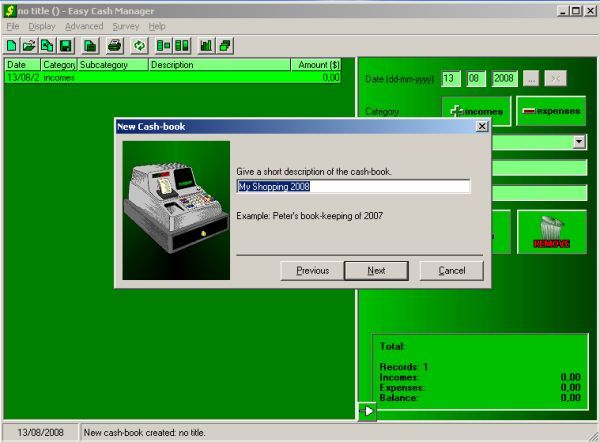Click the large-and-small panel layout icon
Image resolution: width=600 pixels, height=443 pixels.
(x=164, y=46)
